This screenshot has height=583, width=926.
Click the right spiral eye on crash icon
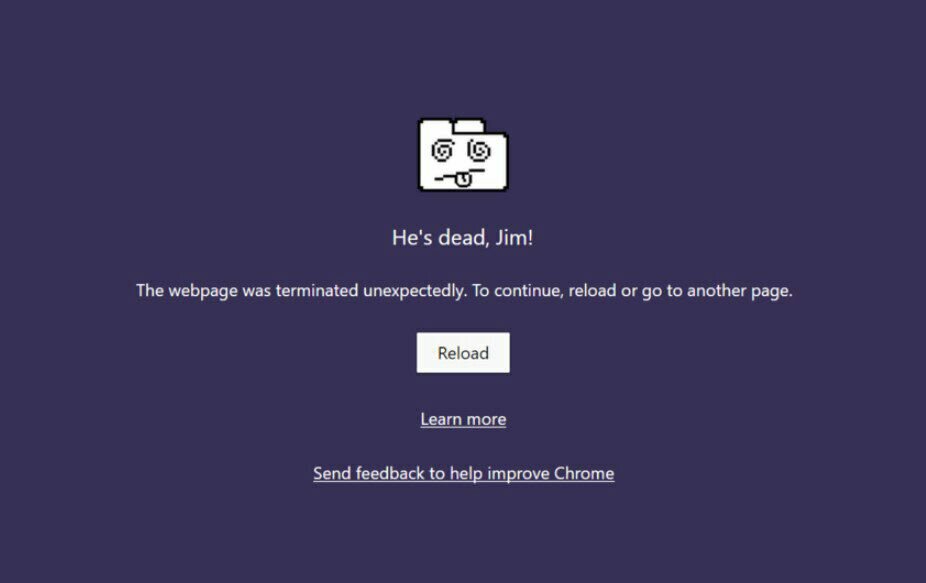(479, 150)
